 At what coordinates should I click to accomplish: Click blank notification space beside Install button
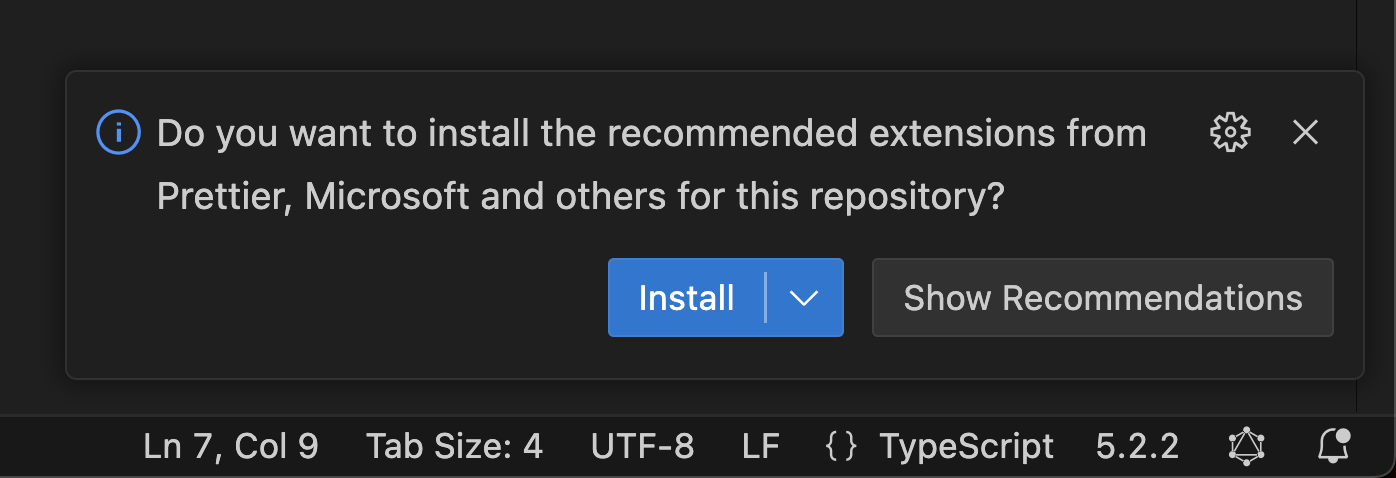340,298
